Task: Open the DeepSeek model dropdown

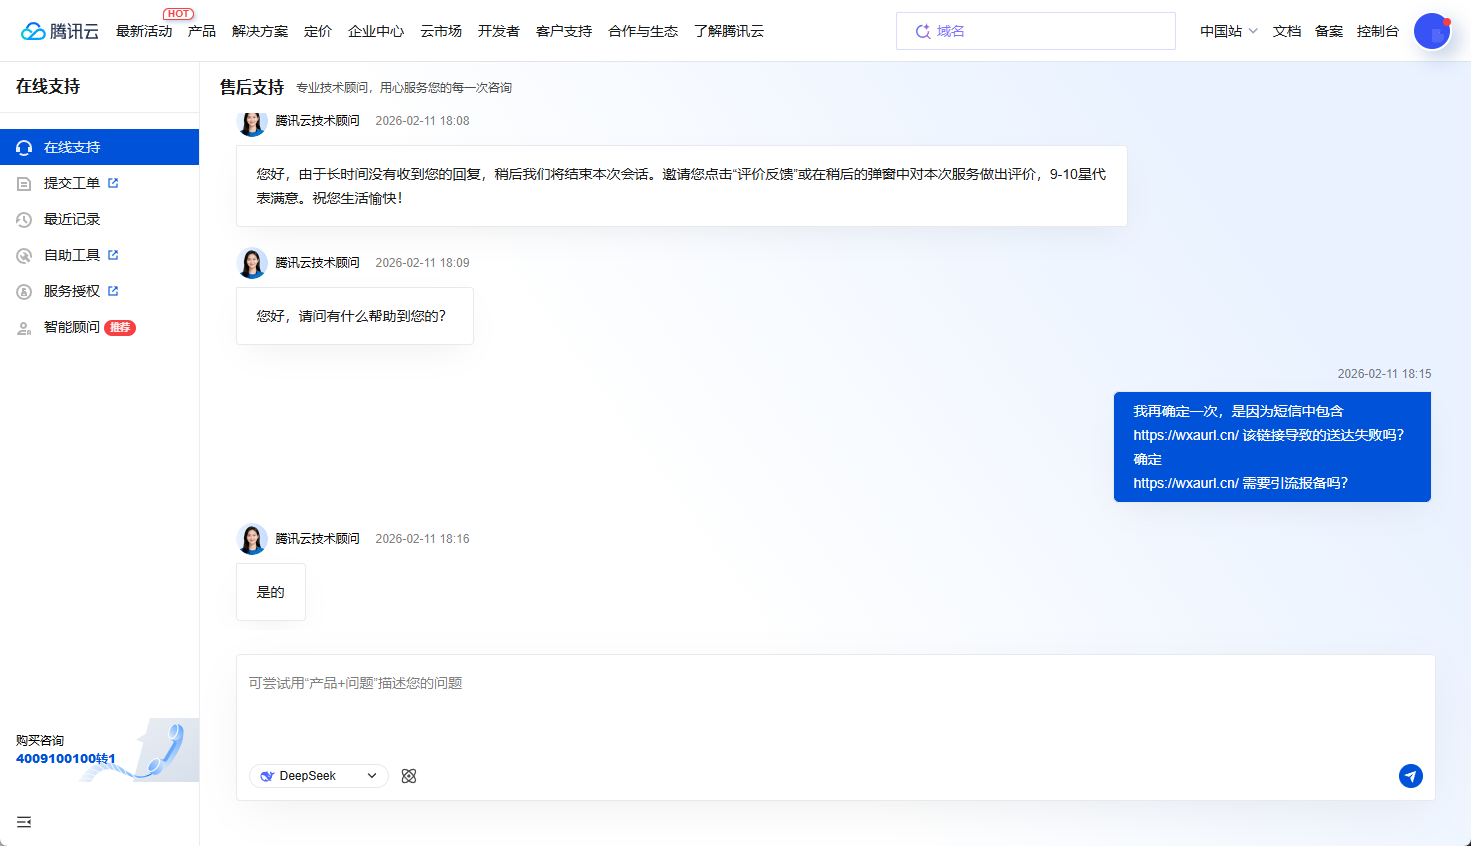Action: click(x=319, y=776)
